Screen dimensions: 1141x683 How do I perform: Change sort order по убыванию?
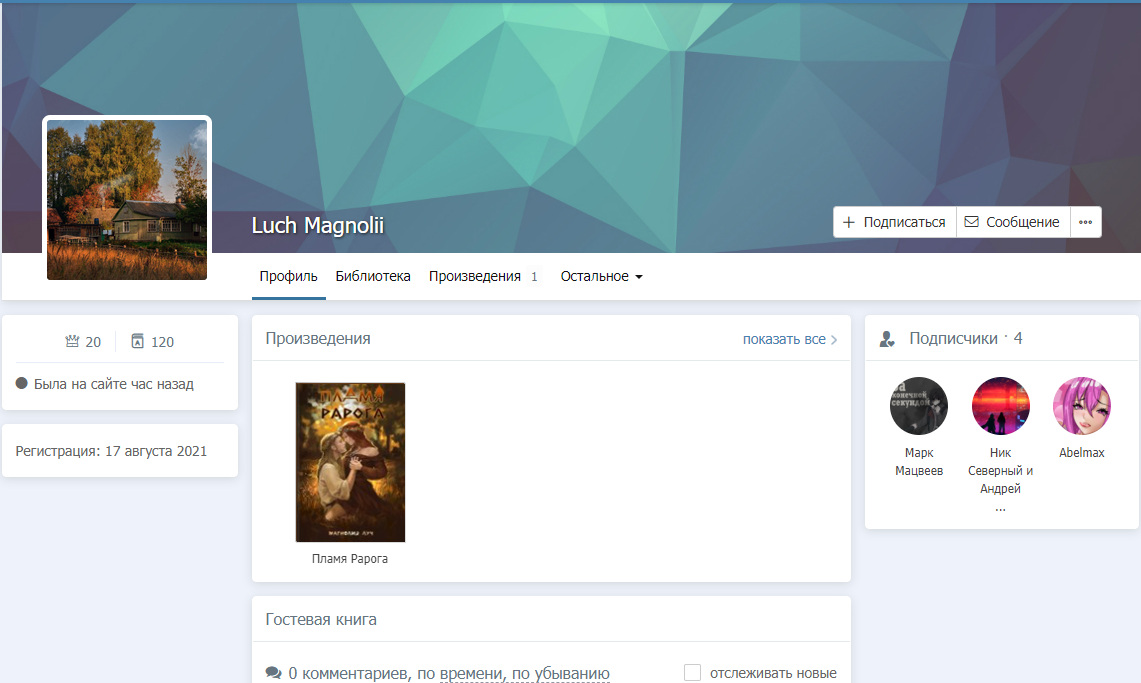tap(560, 674)
